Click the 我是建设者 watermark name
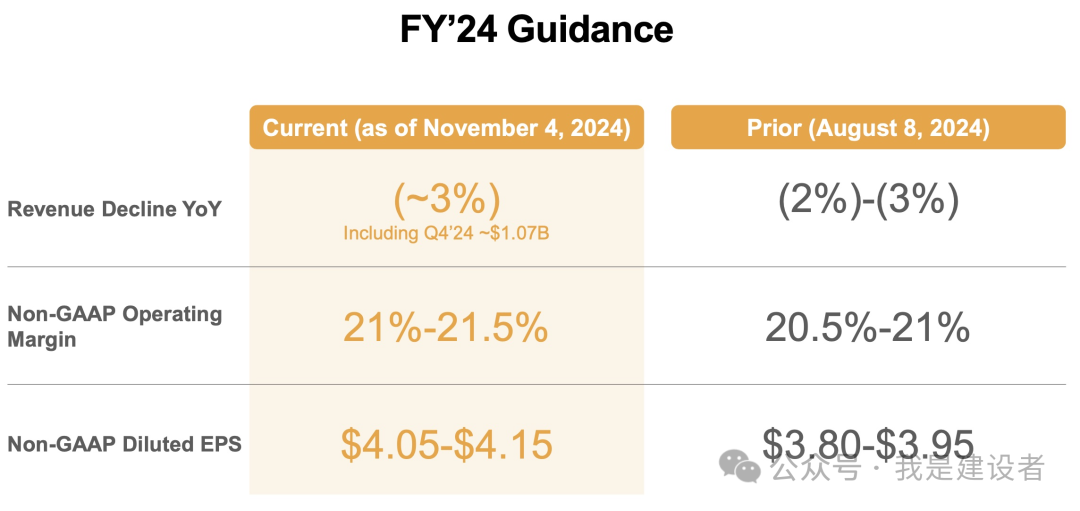The width and height of the screenshot is (1080, 511). (969, 467)
